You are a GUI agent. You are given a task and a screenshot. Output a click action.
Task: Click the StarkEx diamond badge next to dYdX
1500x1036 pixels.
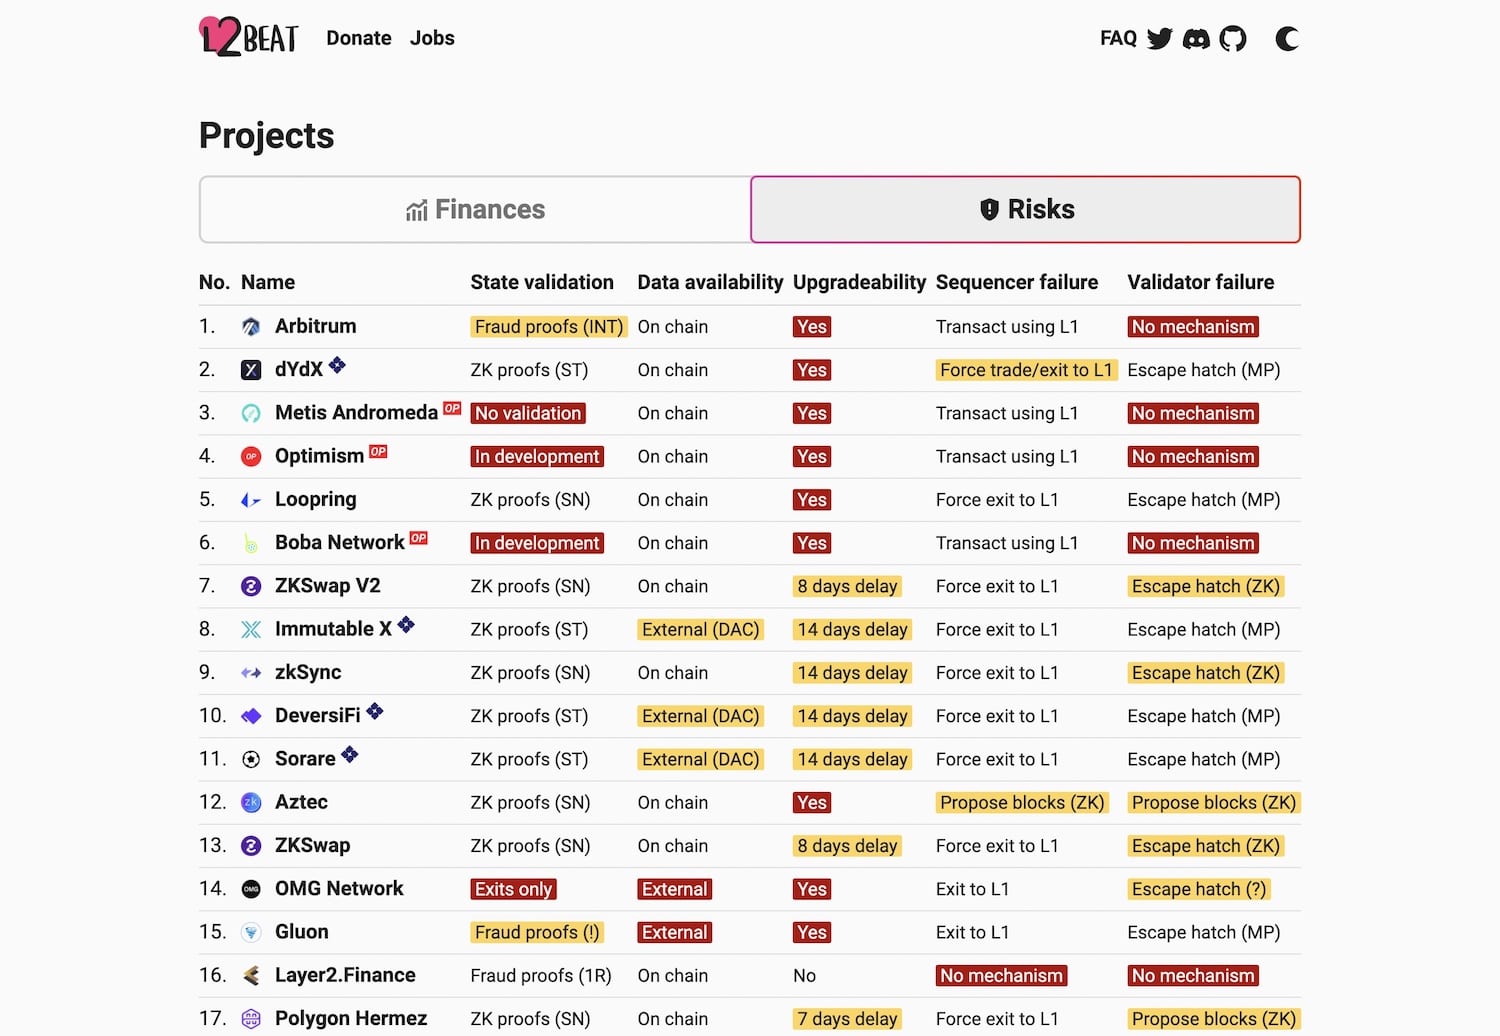pyautogui.click(x=337, y=365)
